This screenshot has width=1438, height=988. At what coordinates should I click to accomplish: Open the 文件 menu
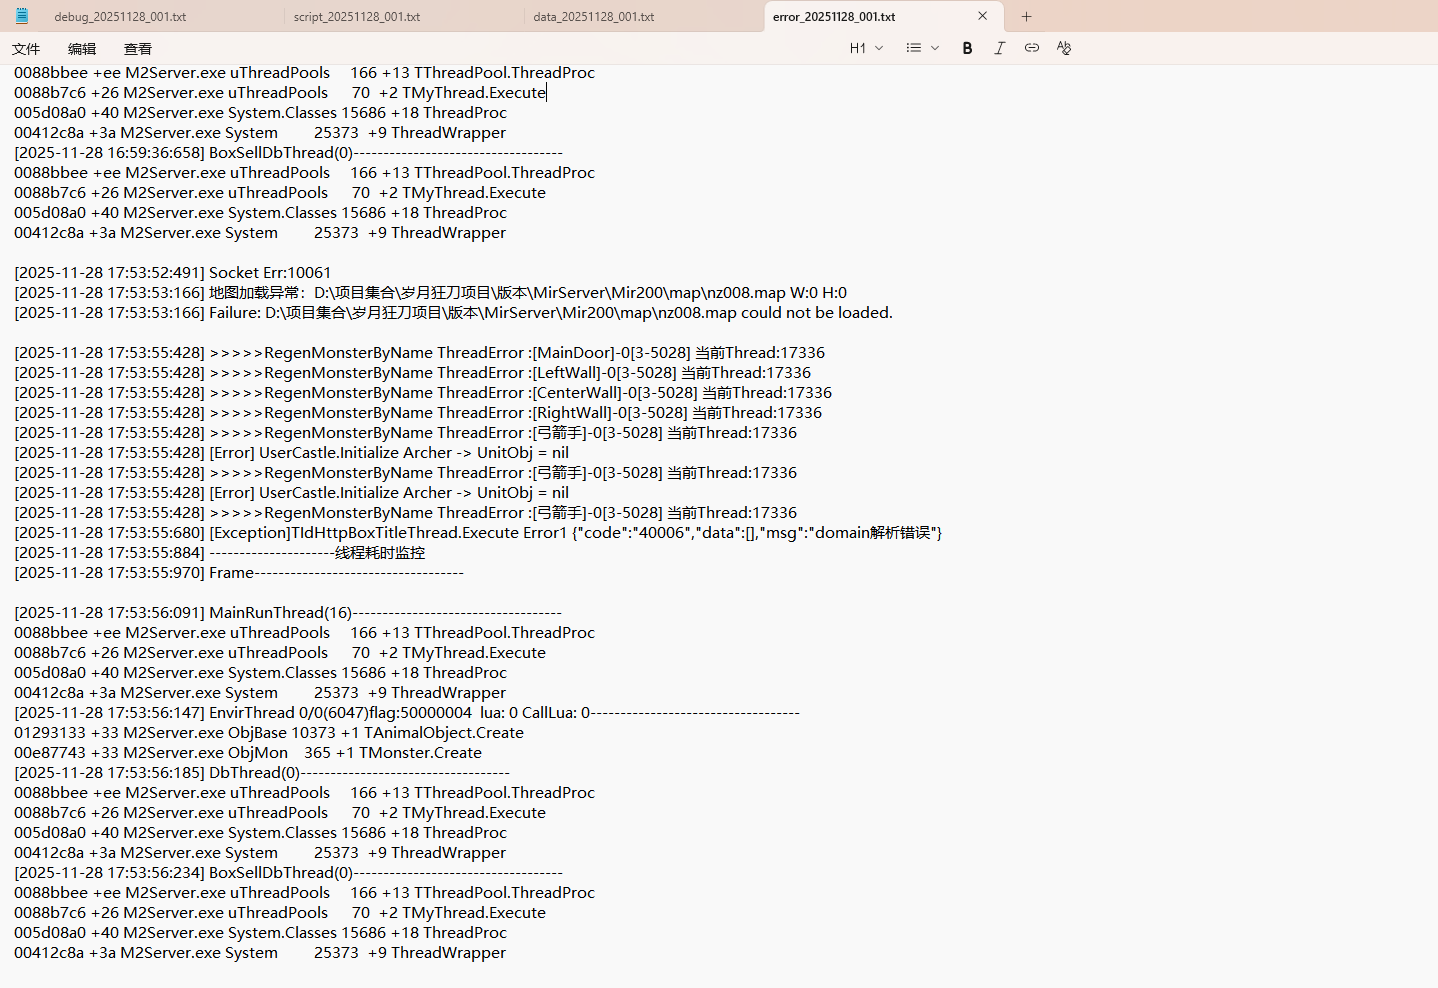coord(26,49)
